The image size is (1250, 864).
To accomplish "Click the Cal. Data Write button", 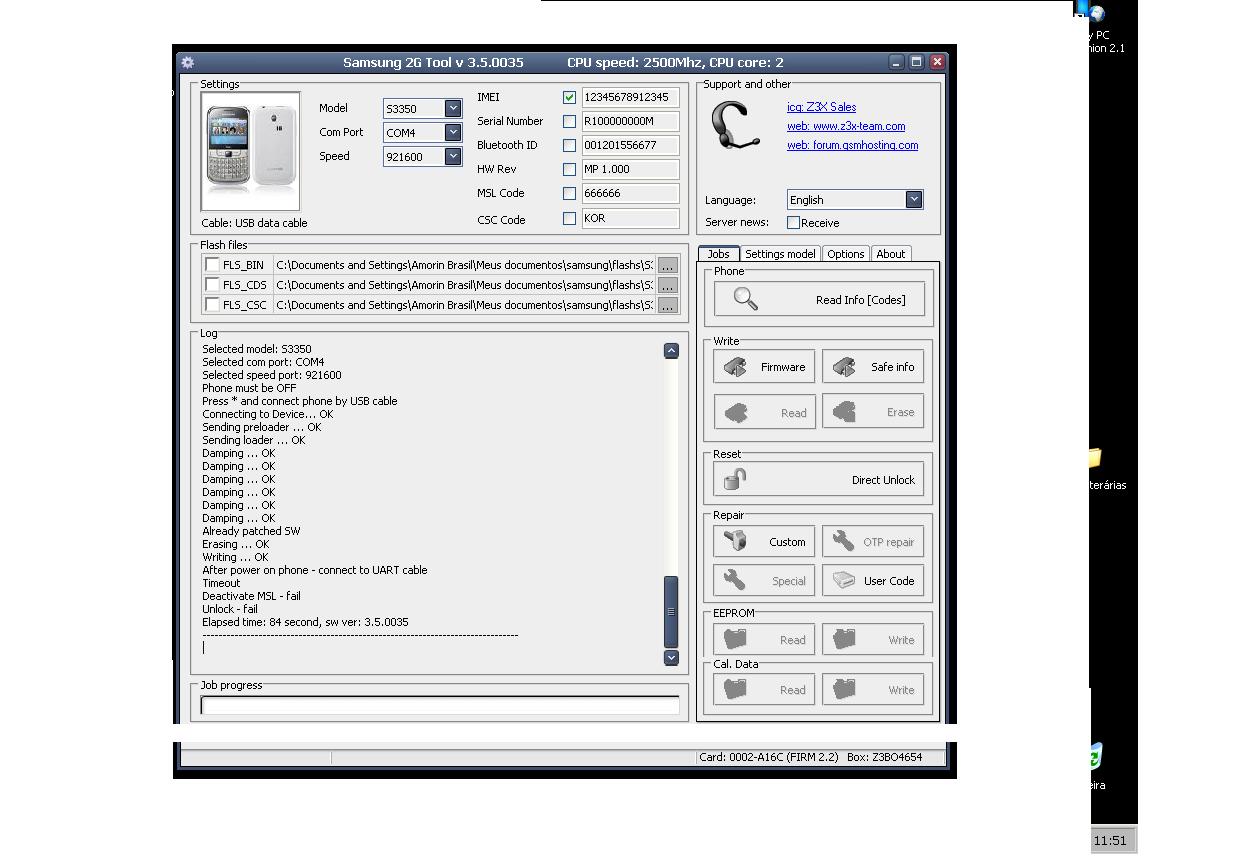I will coord(873,689).
